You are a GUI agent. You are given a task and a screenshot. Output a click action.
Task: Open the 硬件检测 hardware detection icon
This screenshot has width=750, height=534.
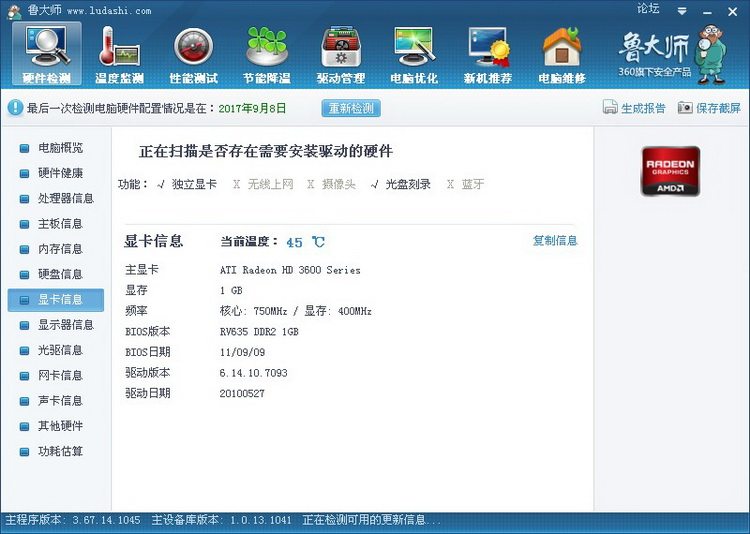point(47,54)
